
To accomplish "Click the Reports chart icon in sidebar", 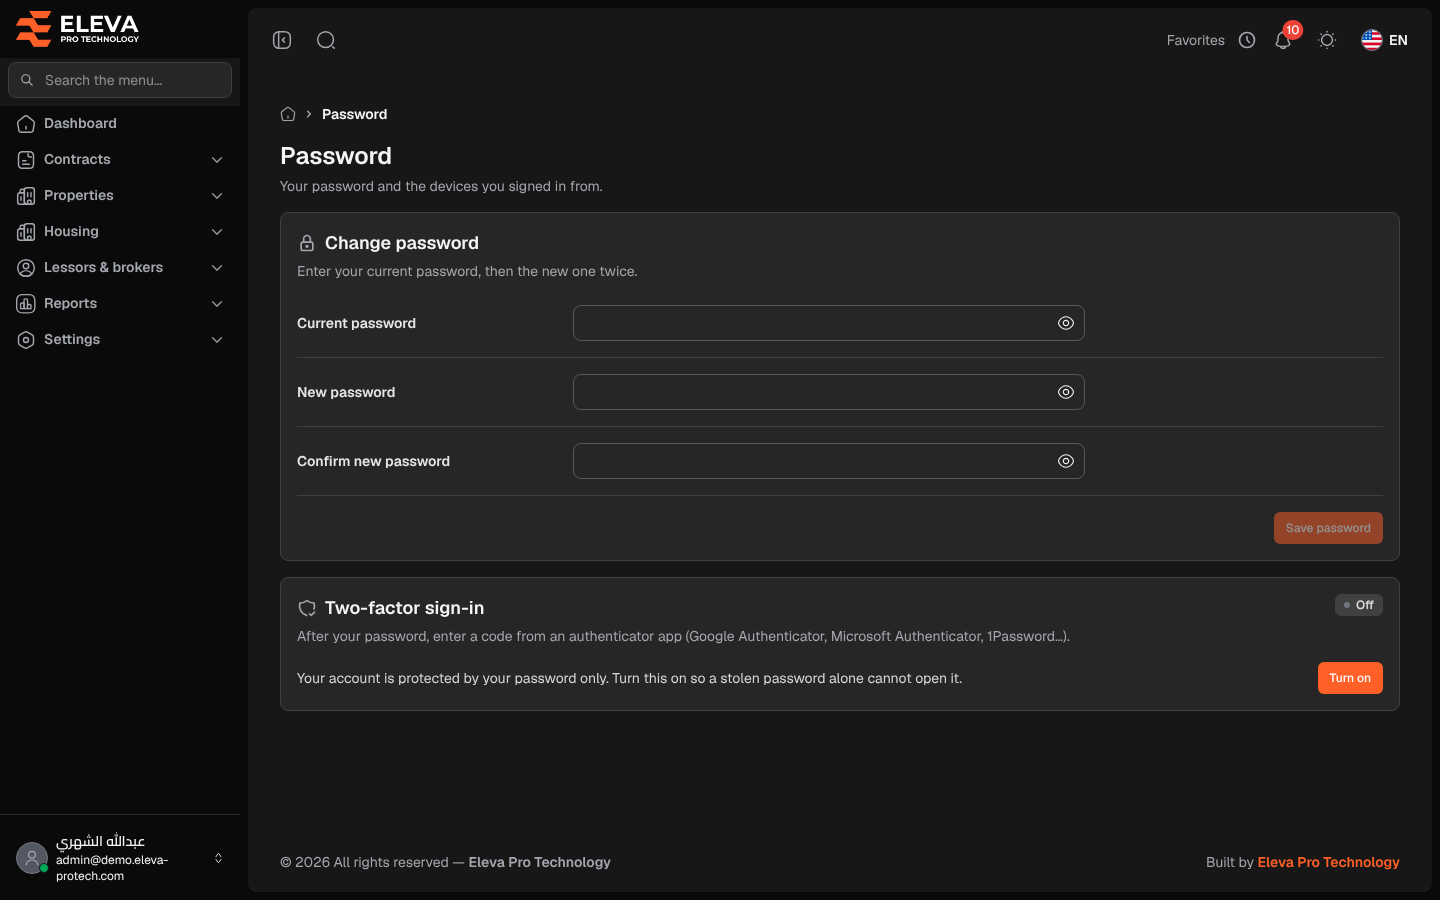I will pyautogui.click(x=26, y=304).
